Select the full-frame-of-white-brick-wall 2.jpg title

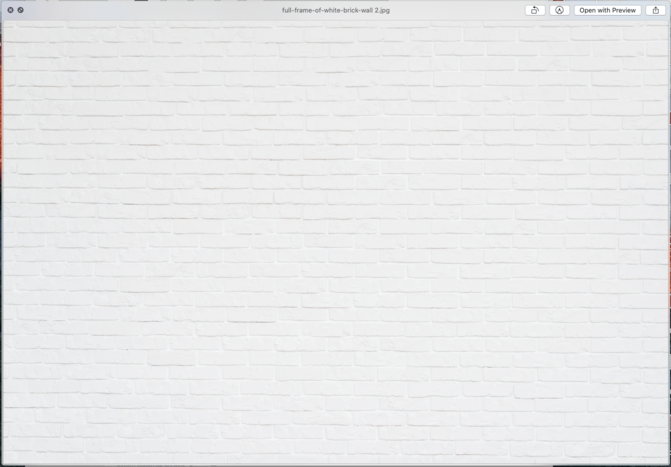click(x=334, y=10)
